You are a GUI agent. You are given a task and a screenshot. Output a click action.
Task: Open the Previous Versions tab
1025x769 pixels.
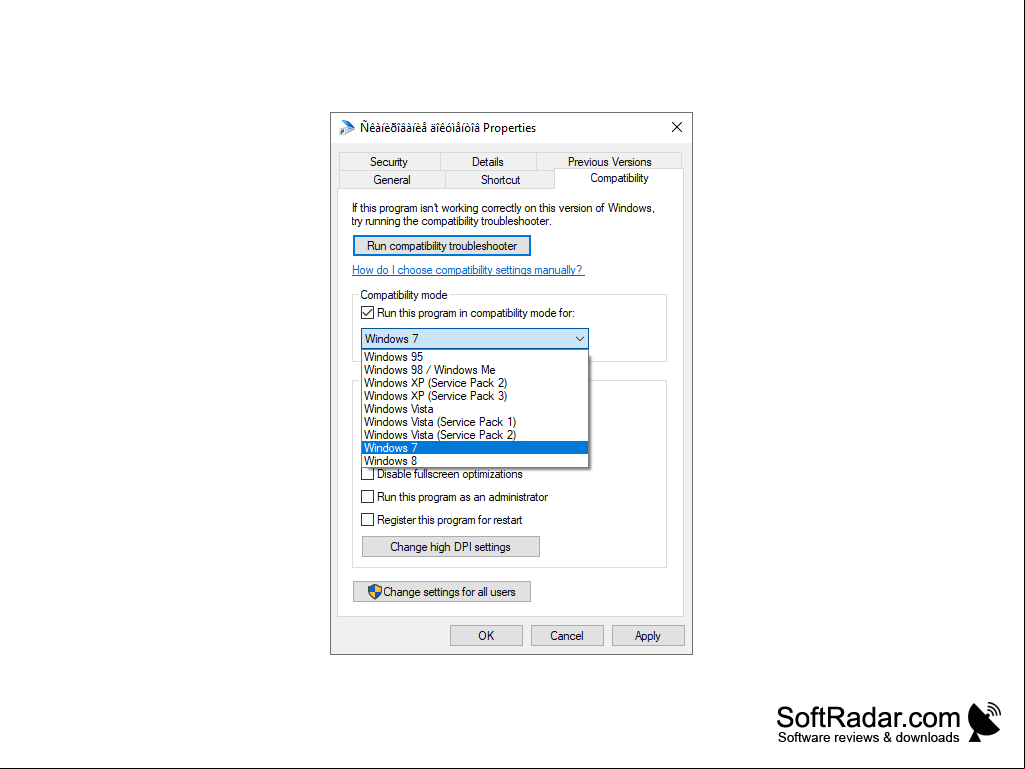[609, 162]
